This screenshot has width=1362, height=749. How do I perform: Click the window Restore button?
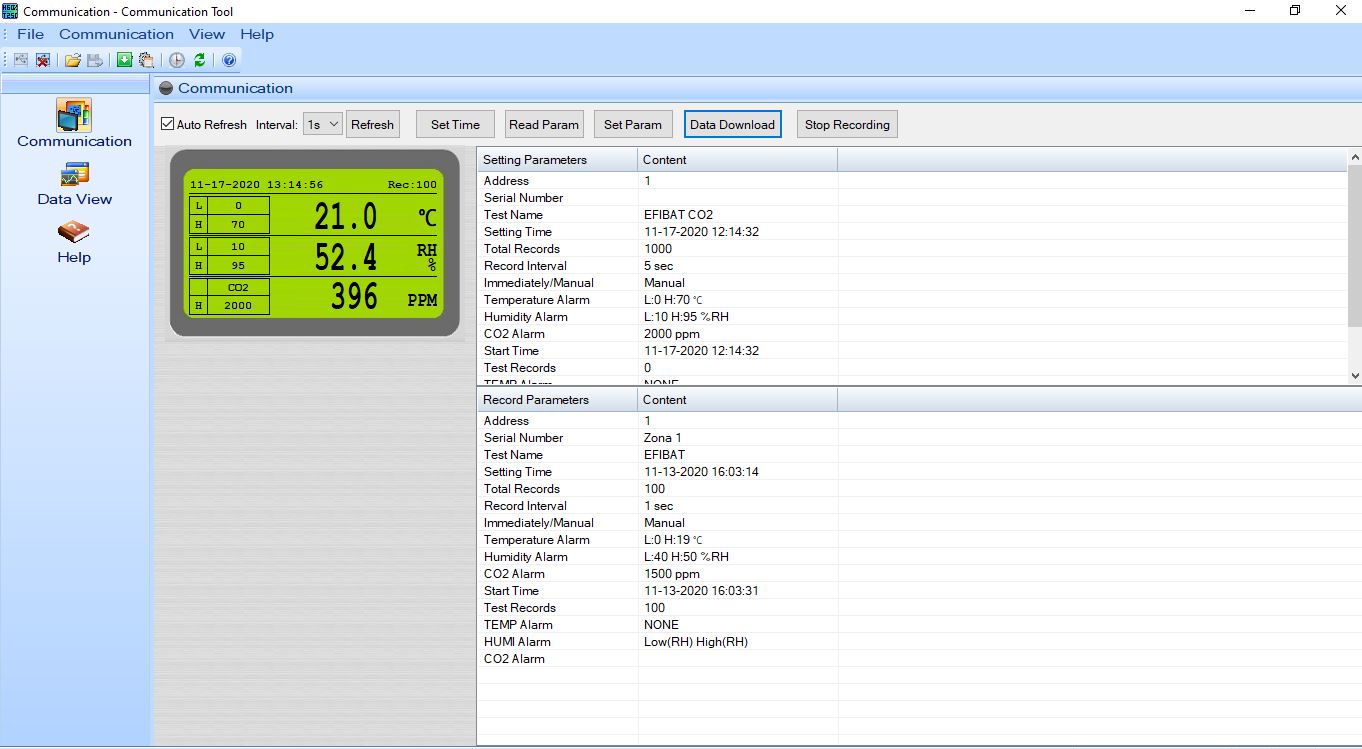[1295, 11]
